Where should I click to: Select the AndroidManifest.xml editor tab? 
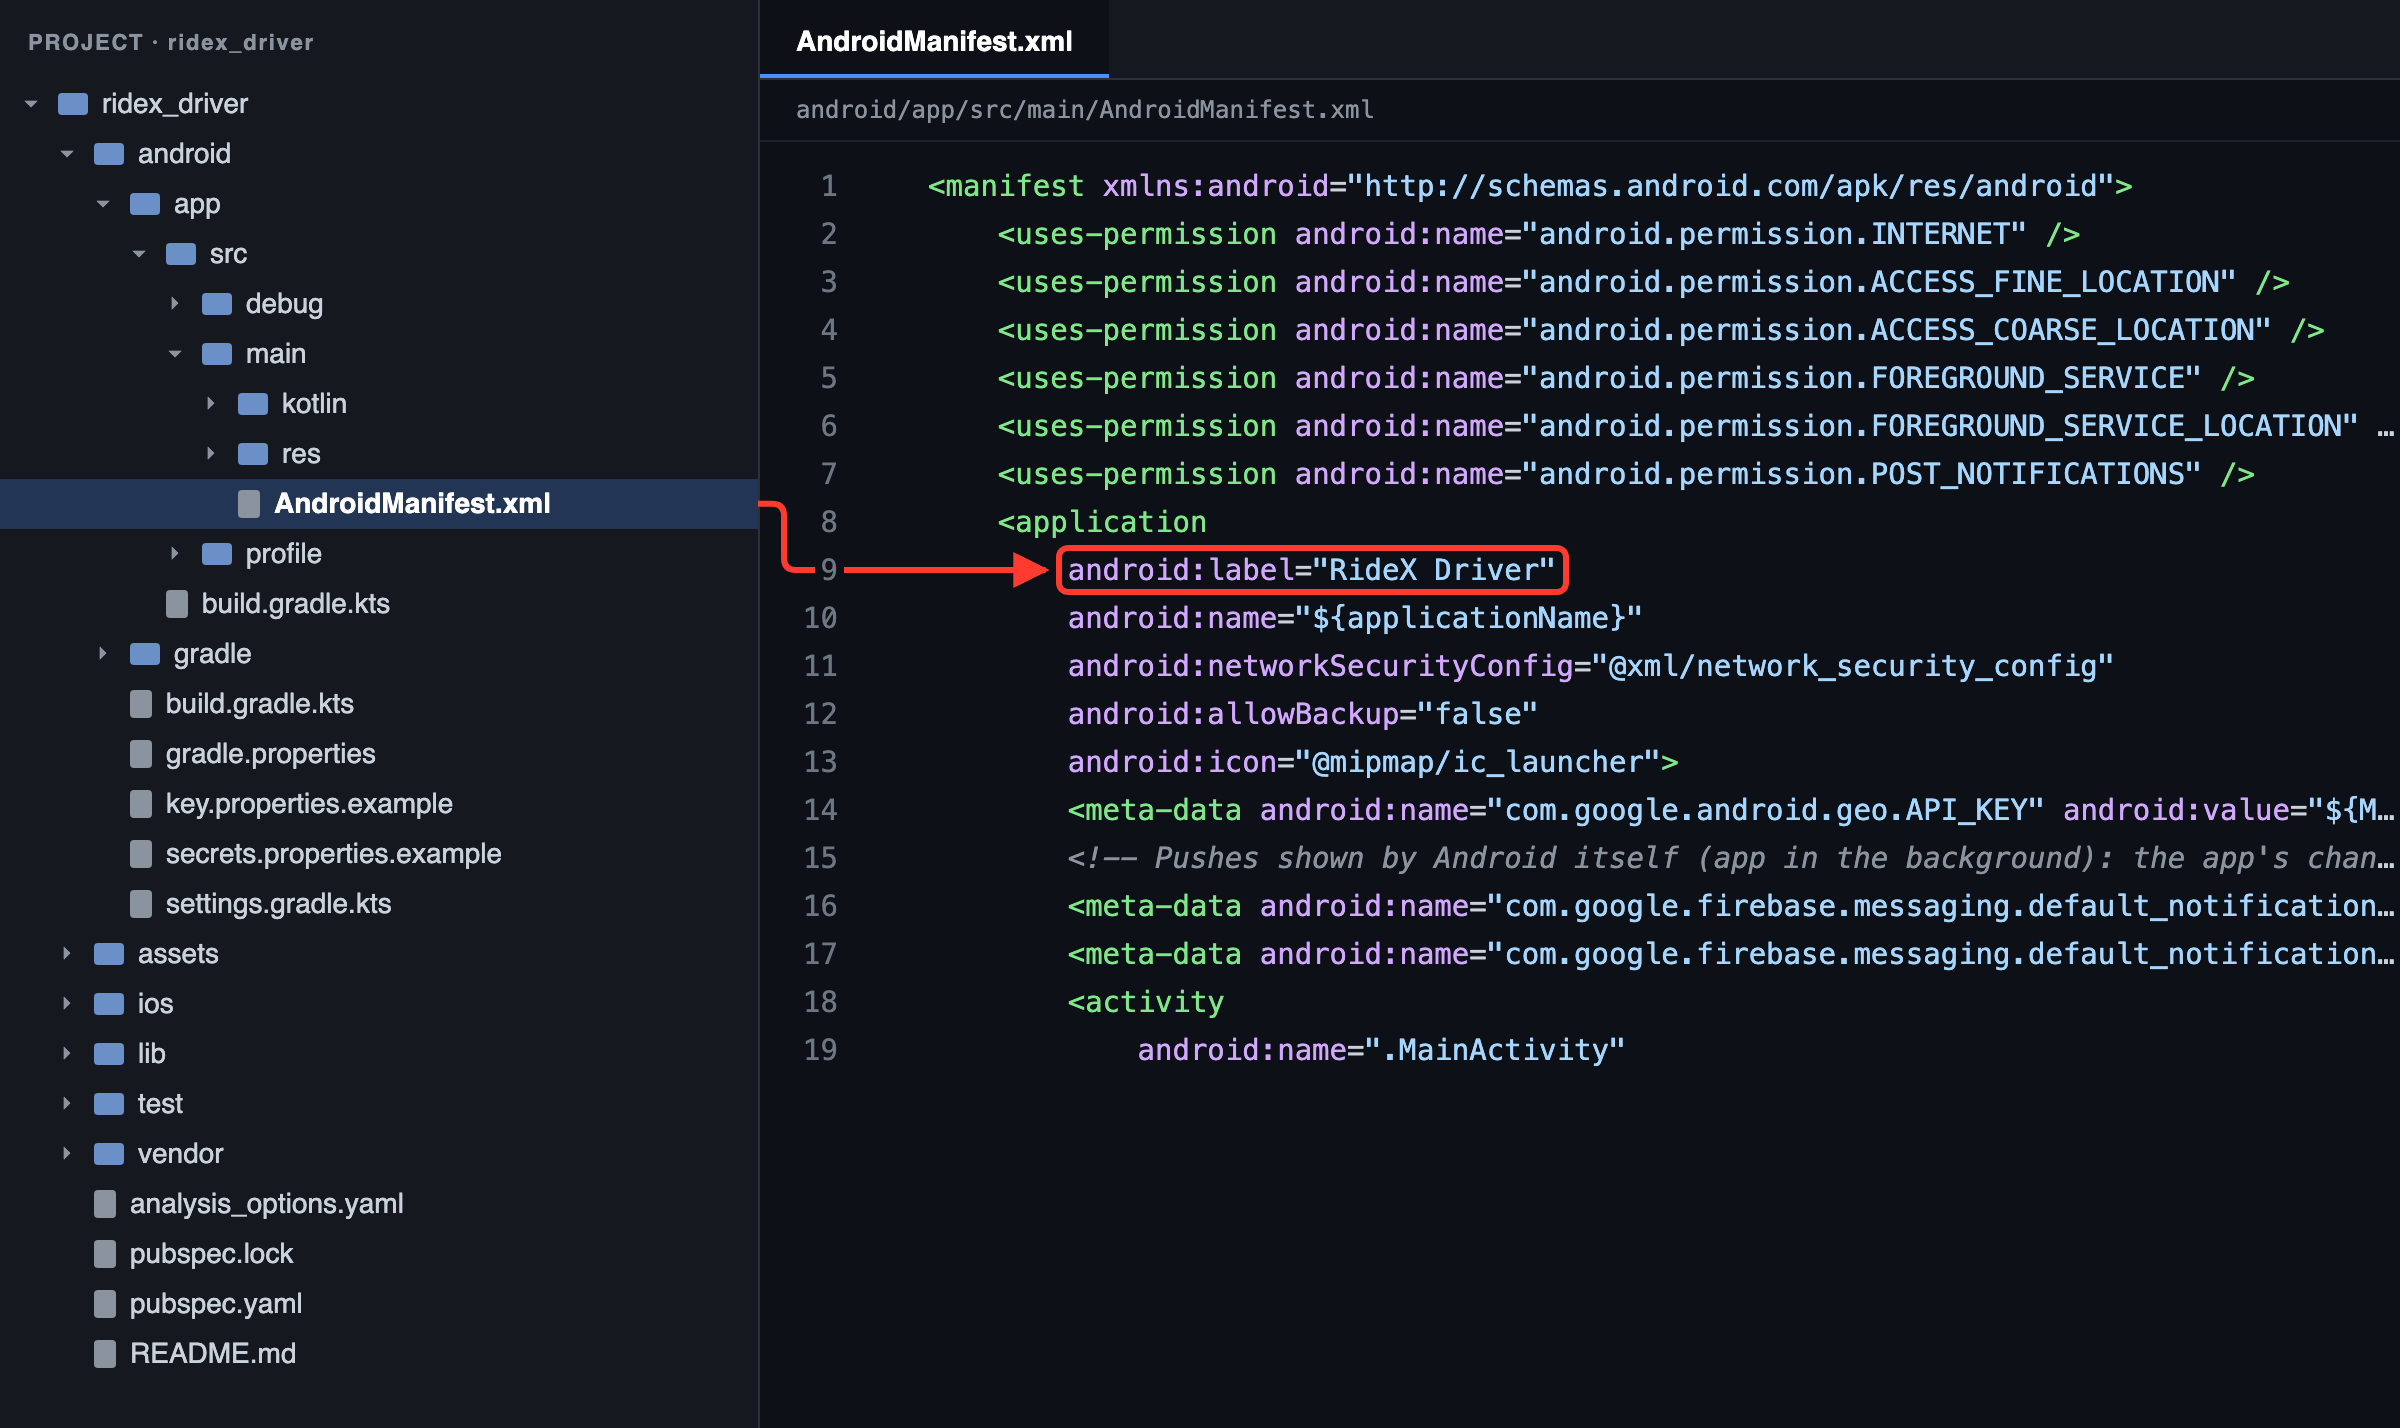934,41
